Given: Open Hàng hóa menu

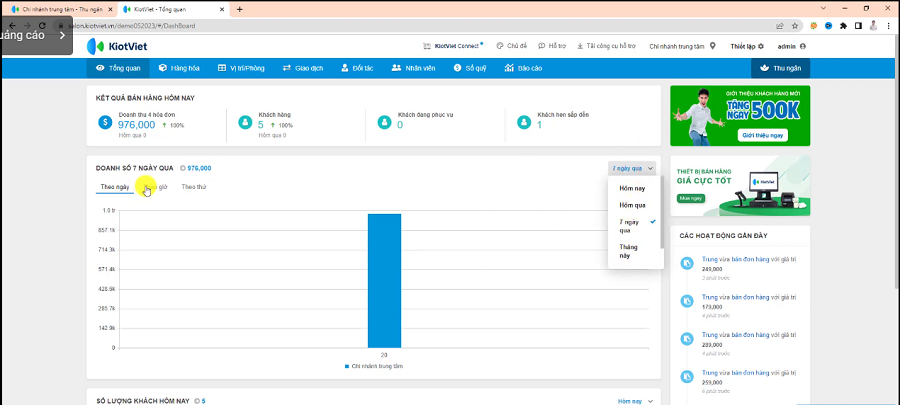Looking at the screenshot, I should point(179,68).
